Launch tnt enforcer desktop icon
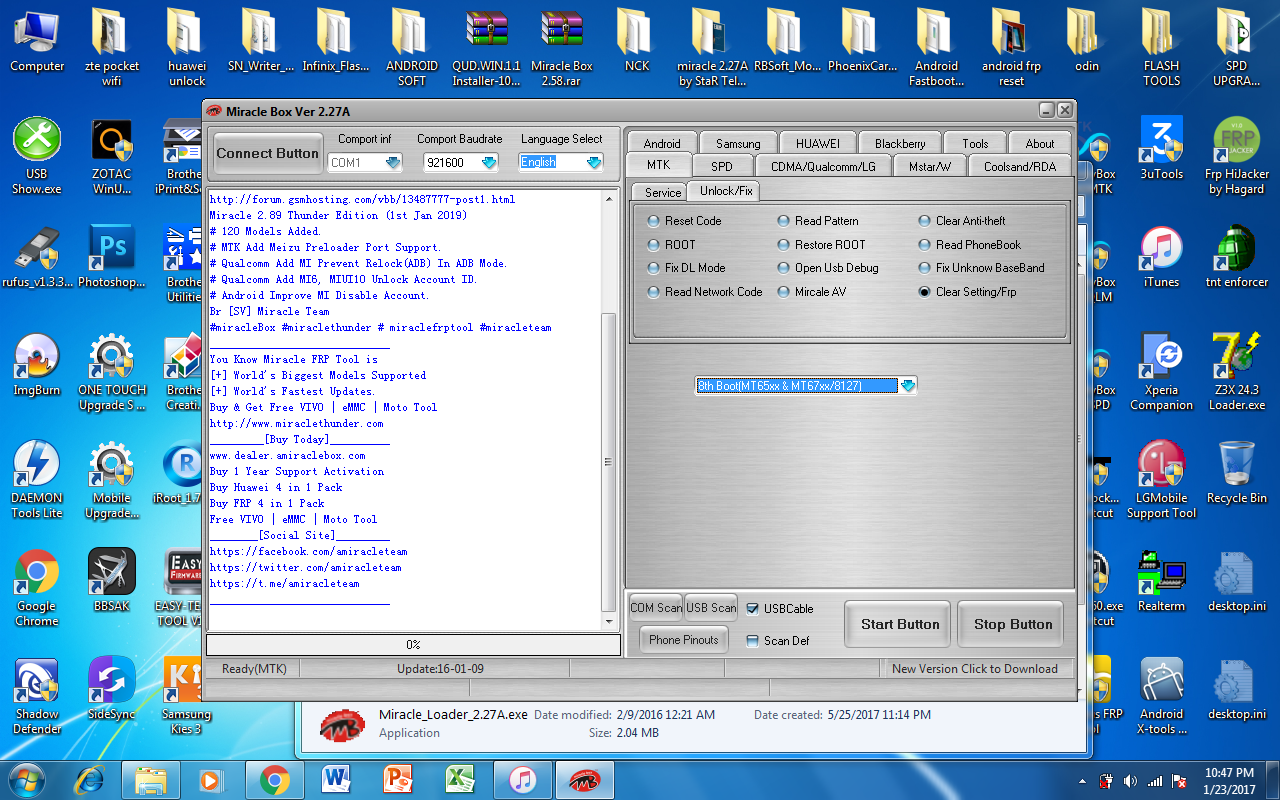The width and height of the screenshot is (1280, 800). point(1237,256)
